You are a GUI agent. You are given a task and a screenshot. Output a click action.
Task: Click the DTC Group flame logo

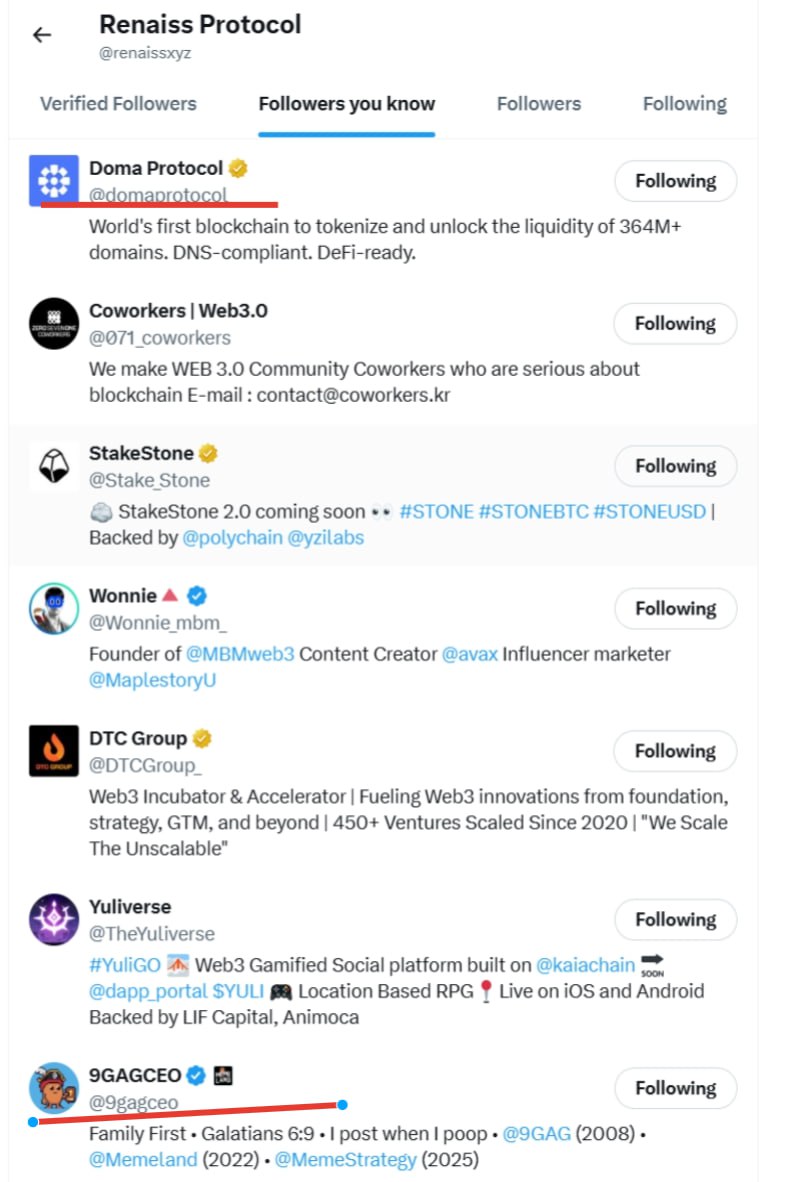54,751
